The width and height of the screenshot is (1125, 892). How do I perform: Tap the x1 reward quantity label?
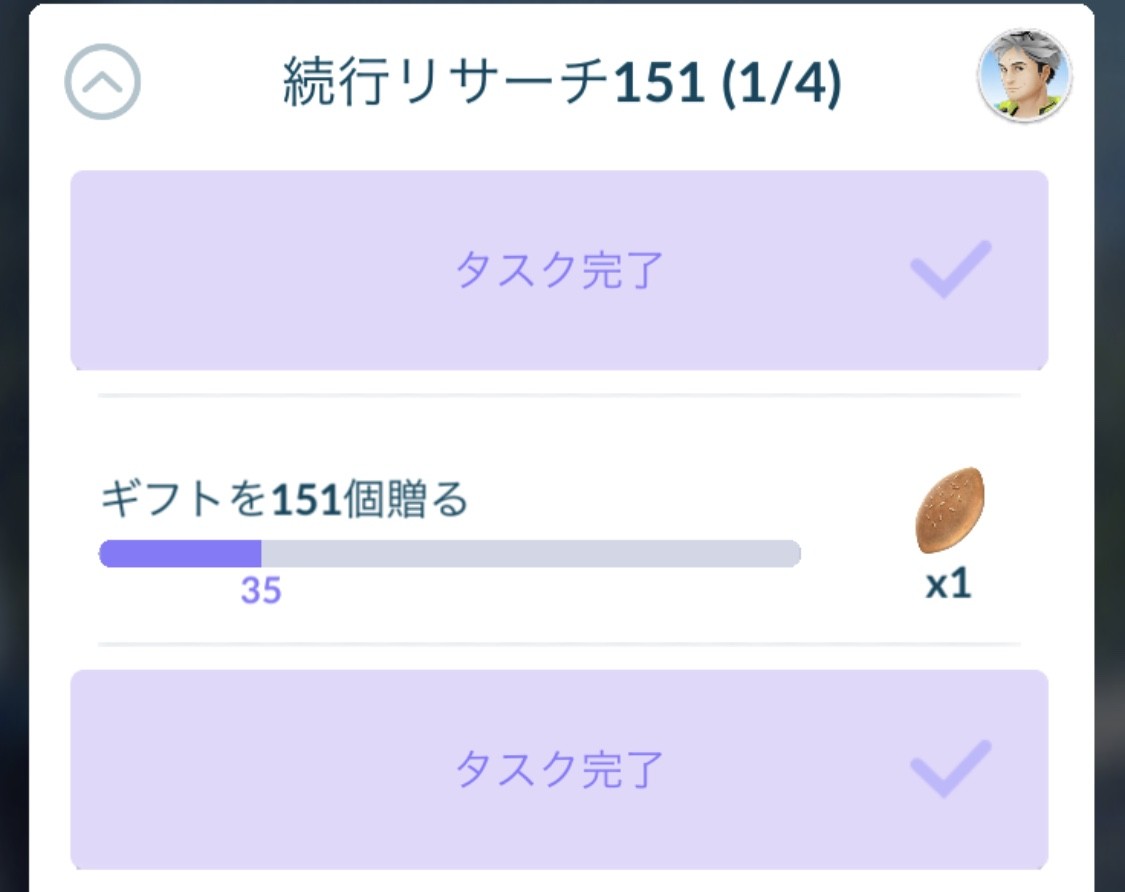click(x=948, y=585)
